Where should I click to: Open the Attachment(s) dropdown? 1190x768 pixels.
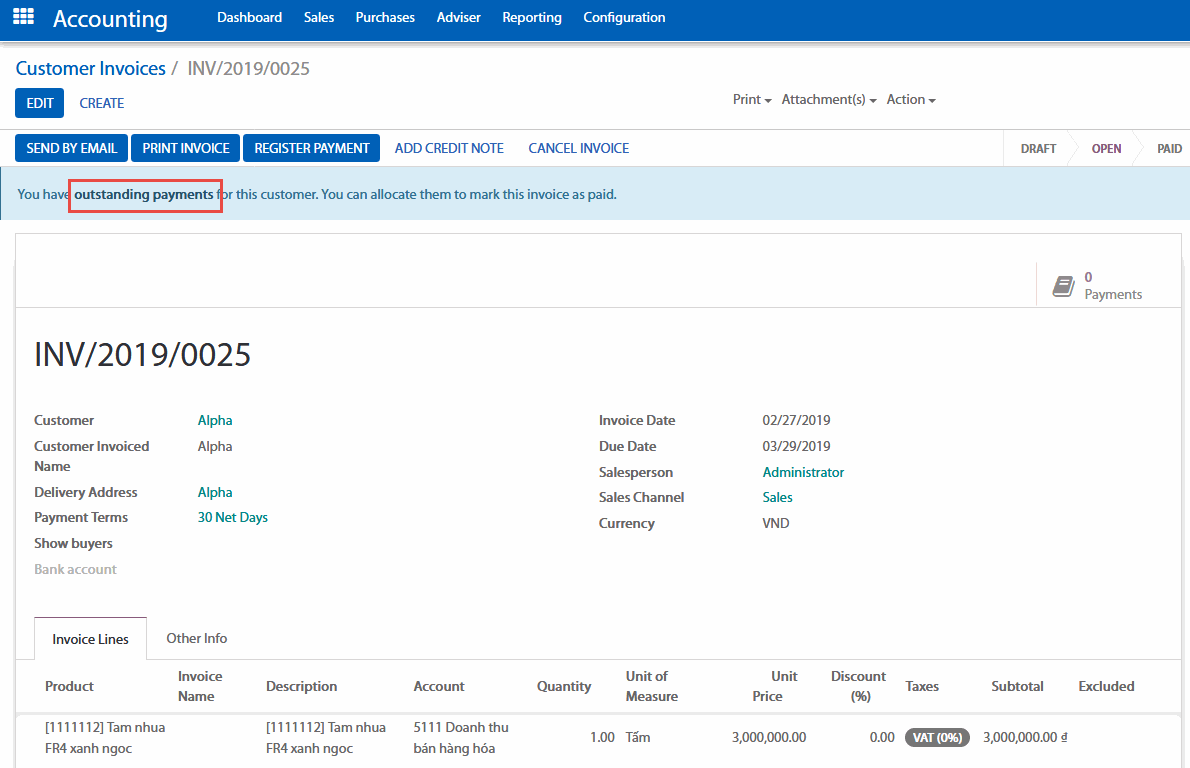coord(828,100)
